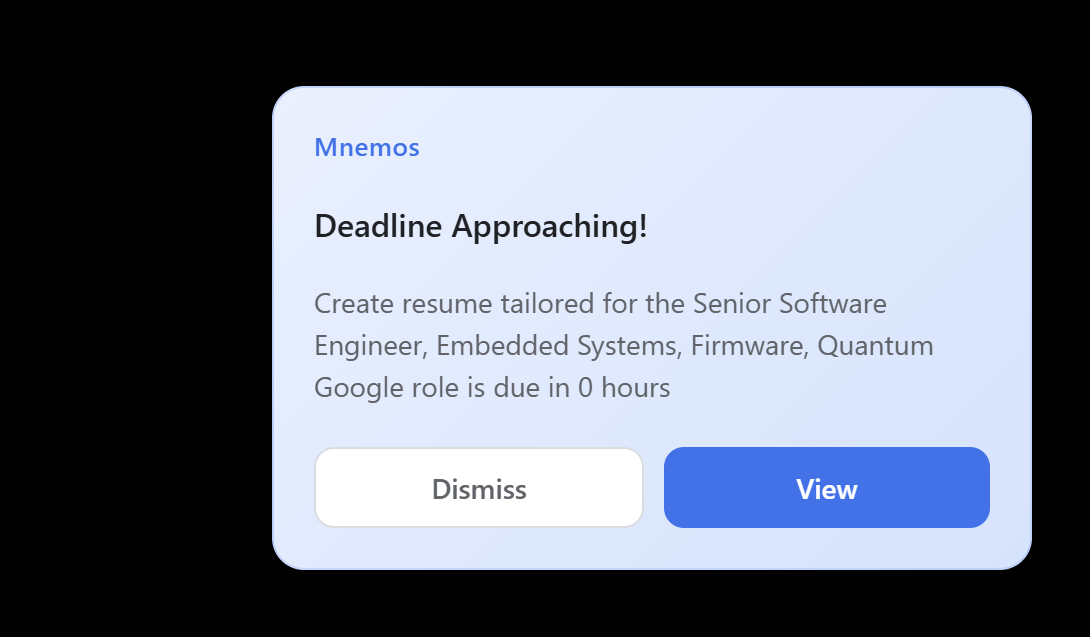
Task: Click the 'Senior Software' text in message
Action: click(790, 304)
